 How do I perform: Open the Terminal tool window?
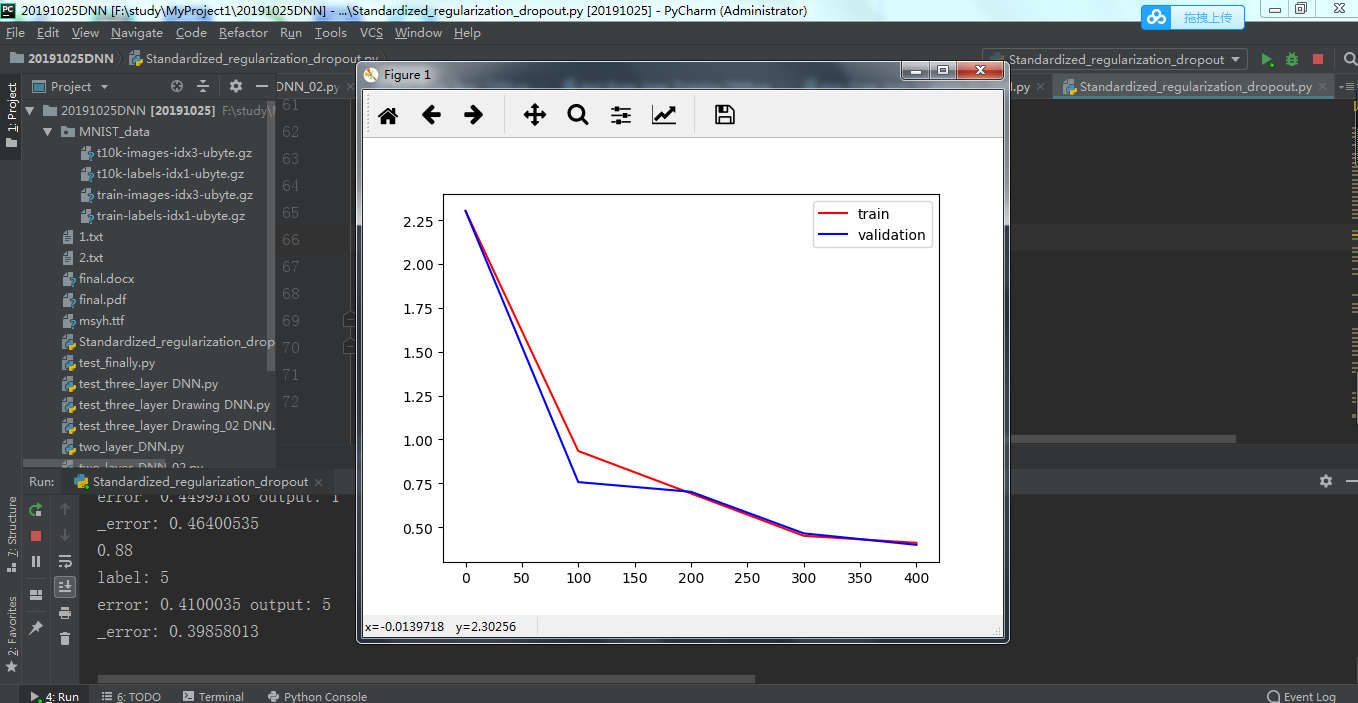point(213,696)
